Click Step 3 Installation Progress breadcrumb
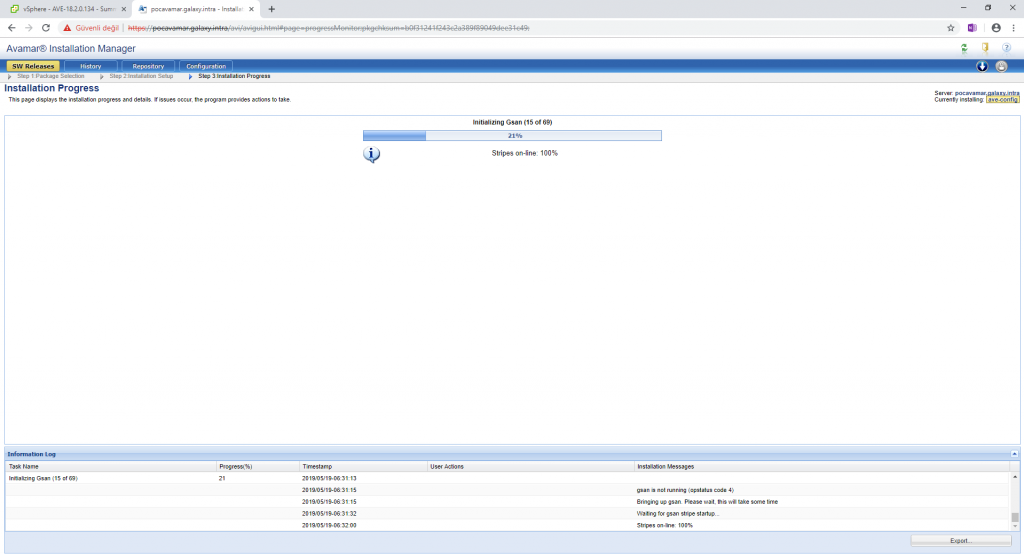 pyautogui.click(x=234, y=76)
